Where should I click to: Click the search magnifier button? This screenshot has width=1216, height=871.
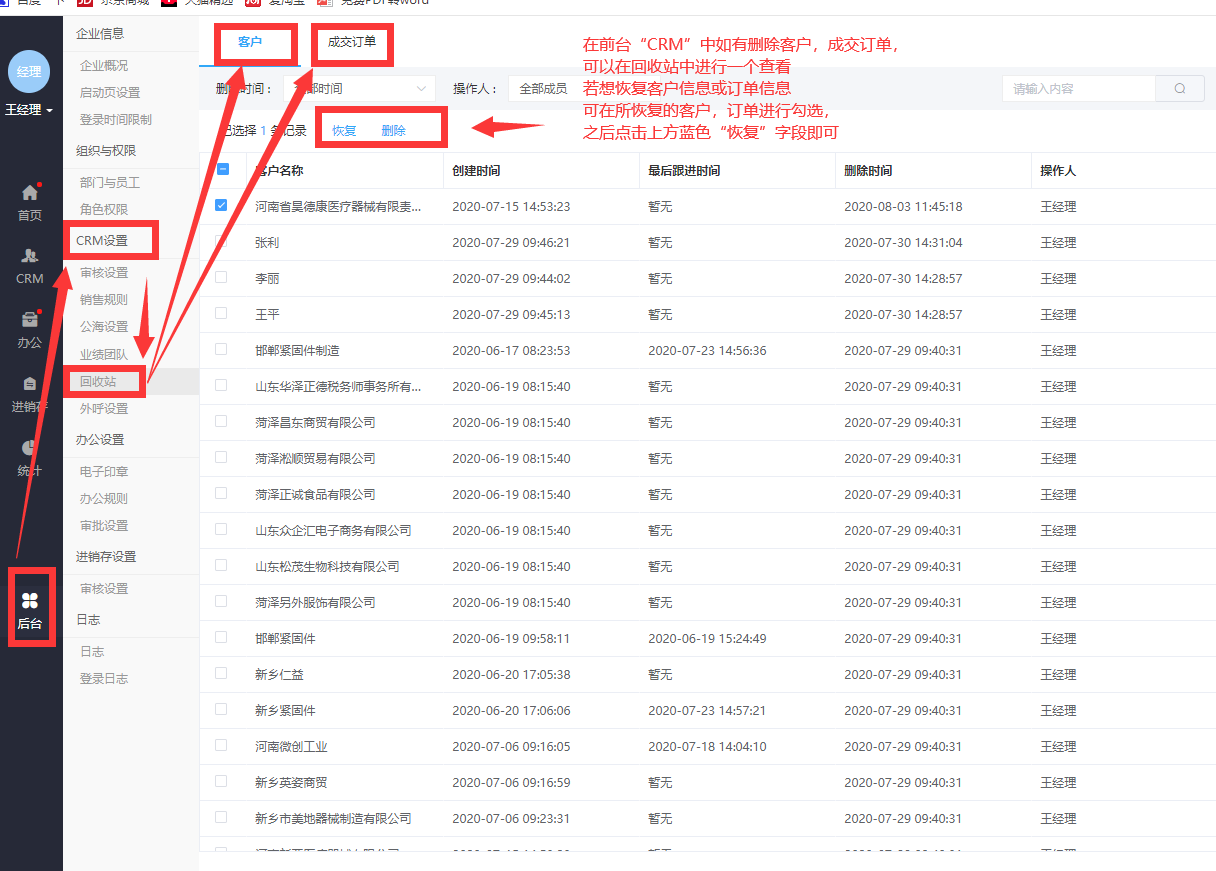pyautogui.click(x=1180, y=88)
